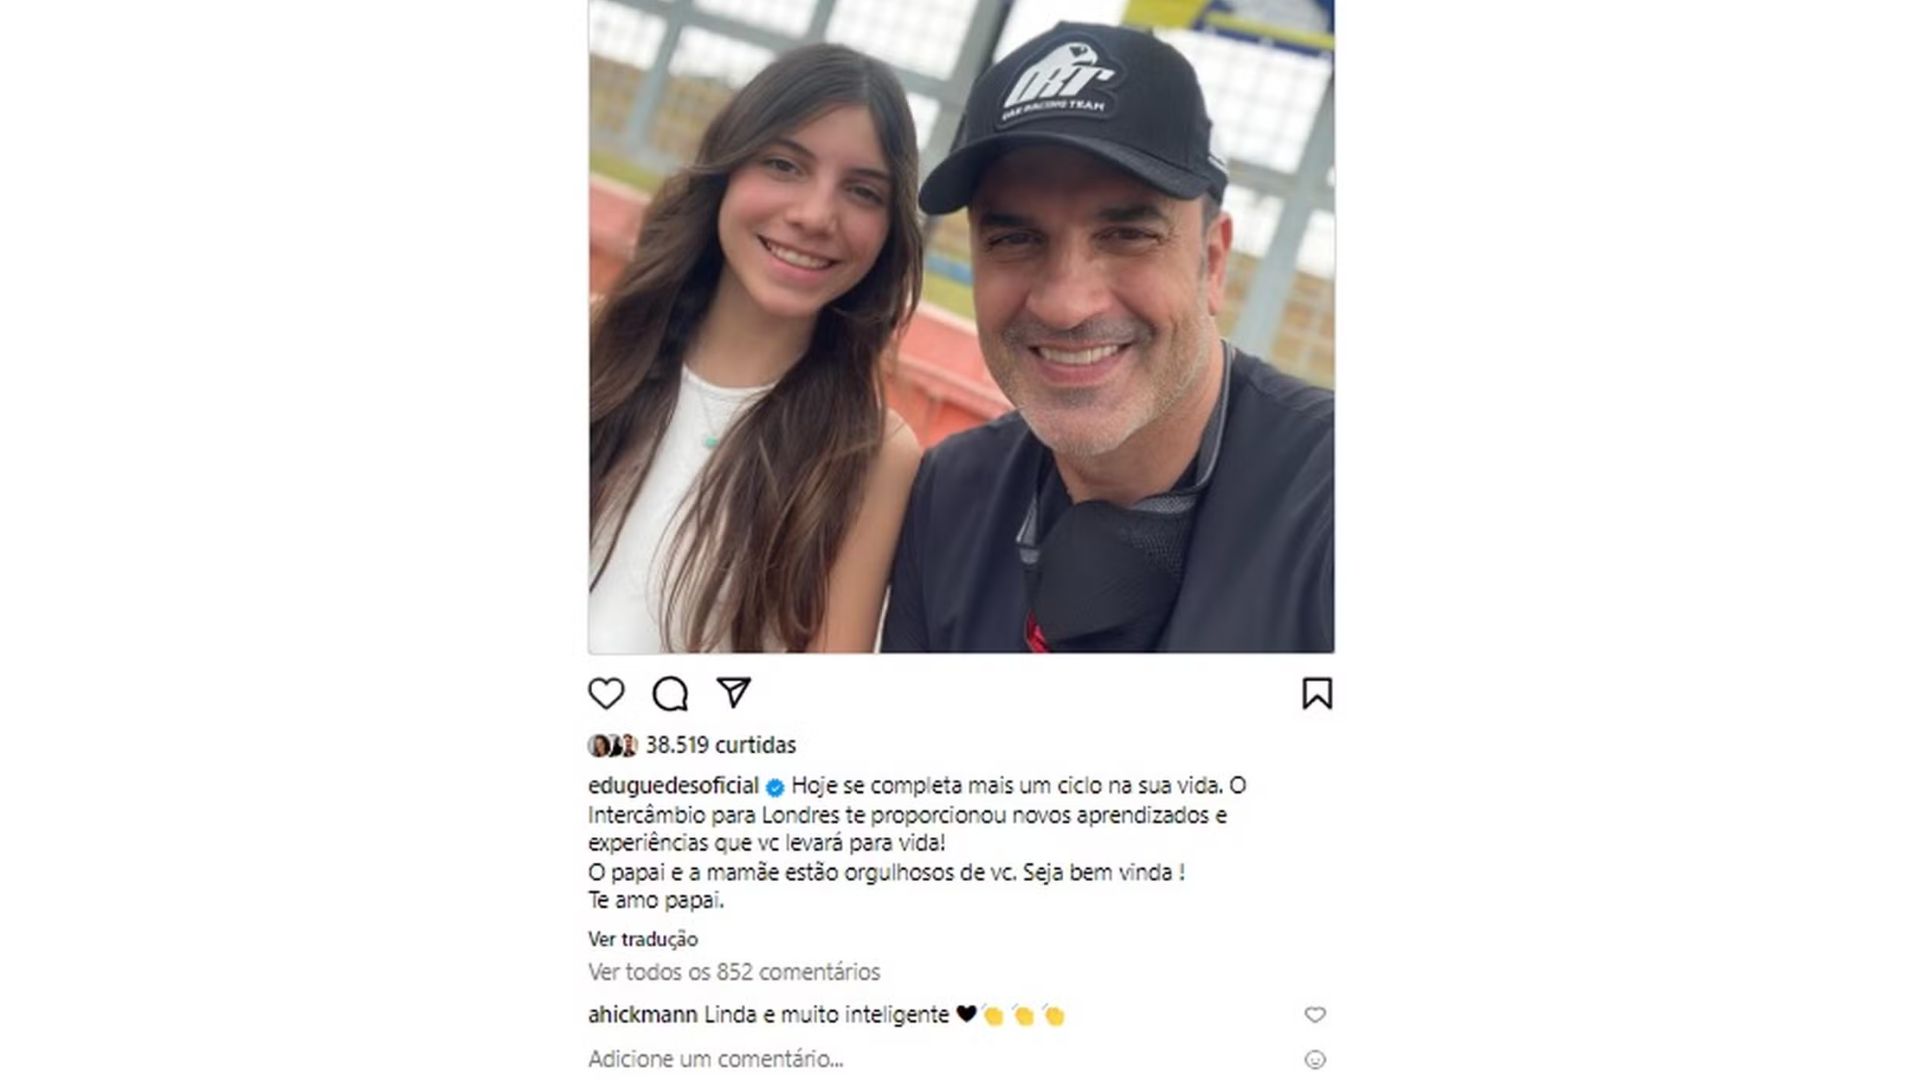Open the emoji picker smiley icon
The image size is (1920, 1080).
(1316, 1059)
